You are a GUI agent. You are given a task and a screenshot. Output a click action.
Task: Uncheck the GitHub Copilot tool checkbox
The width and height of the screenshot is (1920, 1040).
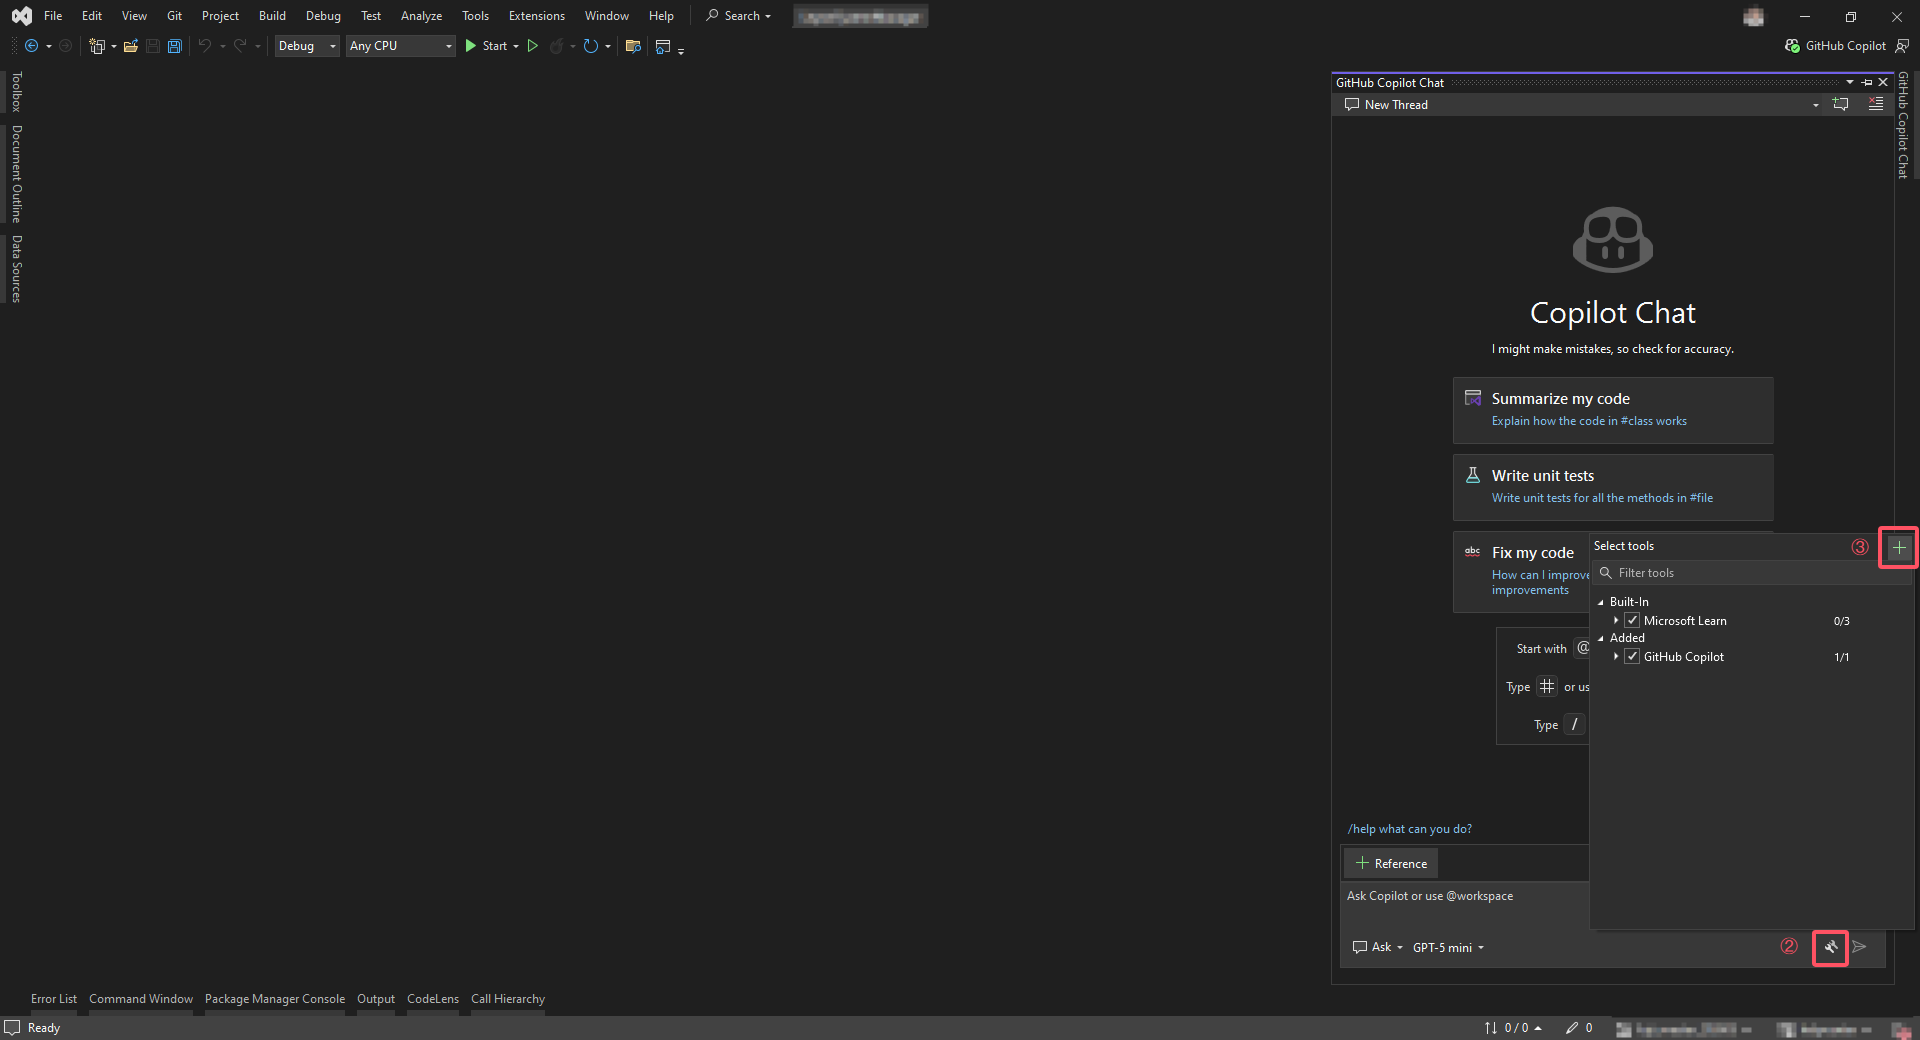pyautogui.click(x=1632, y=657)
